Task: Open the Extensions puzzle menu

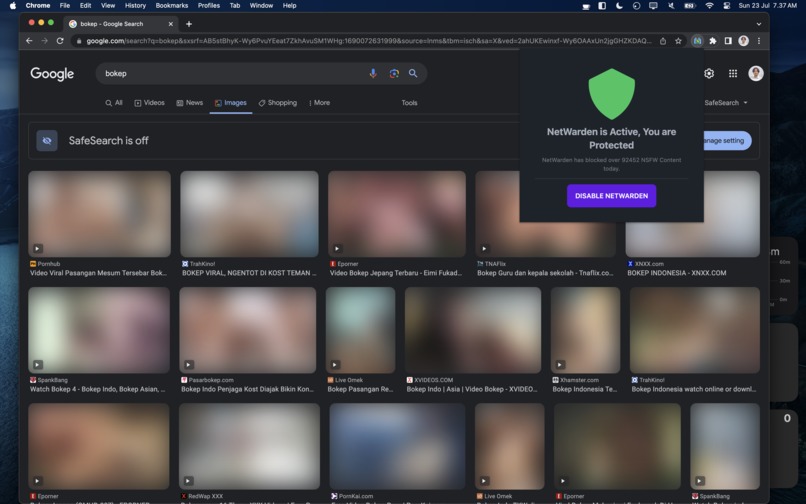Action: 713,41
